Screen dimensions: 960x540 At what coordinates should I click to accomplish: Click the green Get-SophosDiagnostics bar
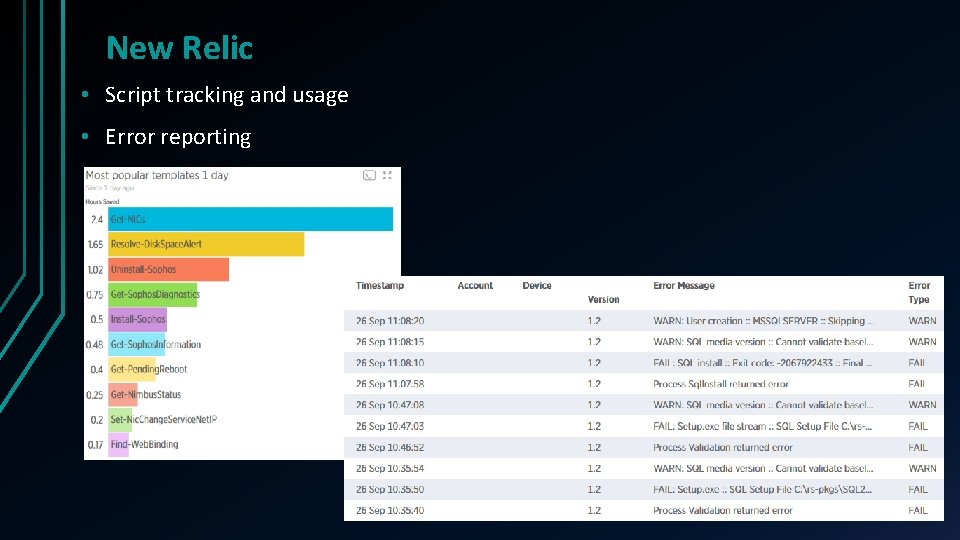(x=152, y=294)
